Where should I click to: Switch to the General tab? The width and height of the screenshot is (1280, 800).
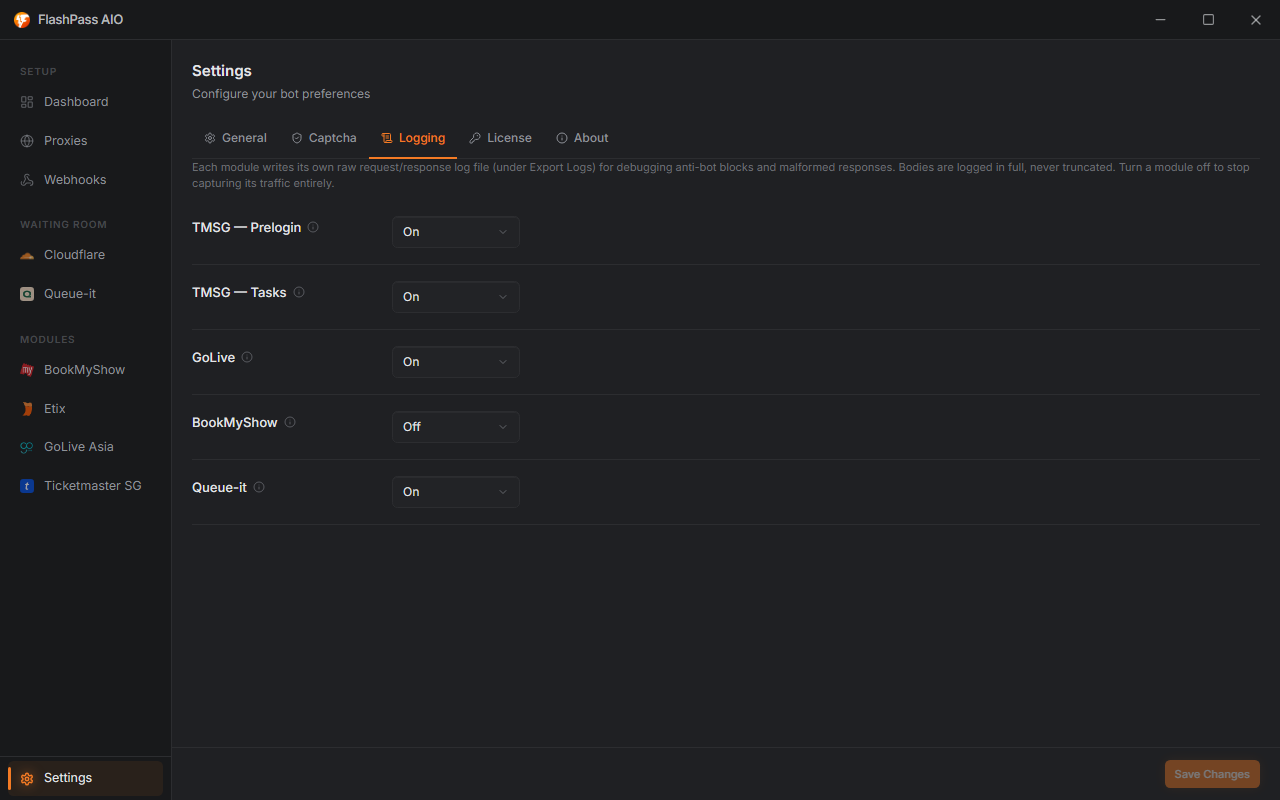[235, 138]
